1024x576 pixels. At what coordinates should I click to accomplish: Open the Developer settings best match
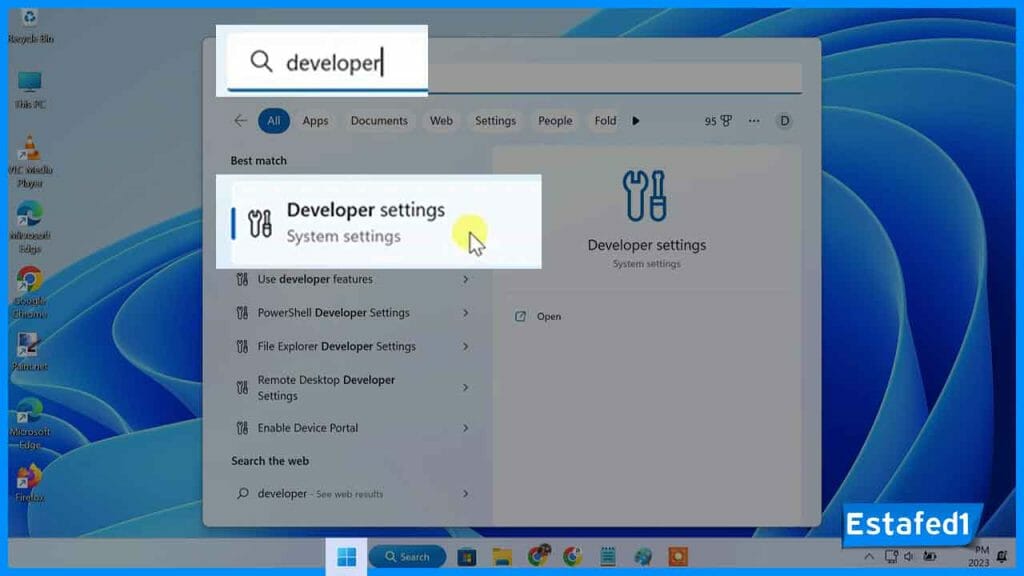(379, 222)
